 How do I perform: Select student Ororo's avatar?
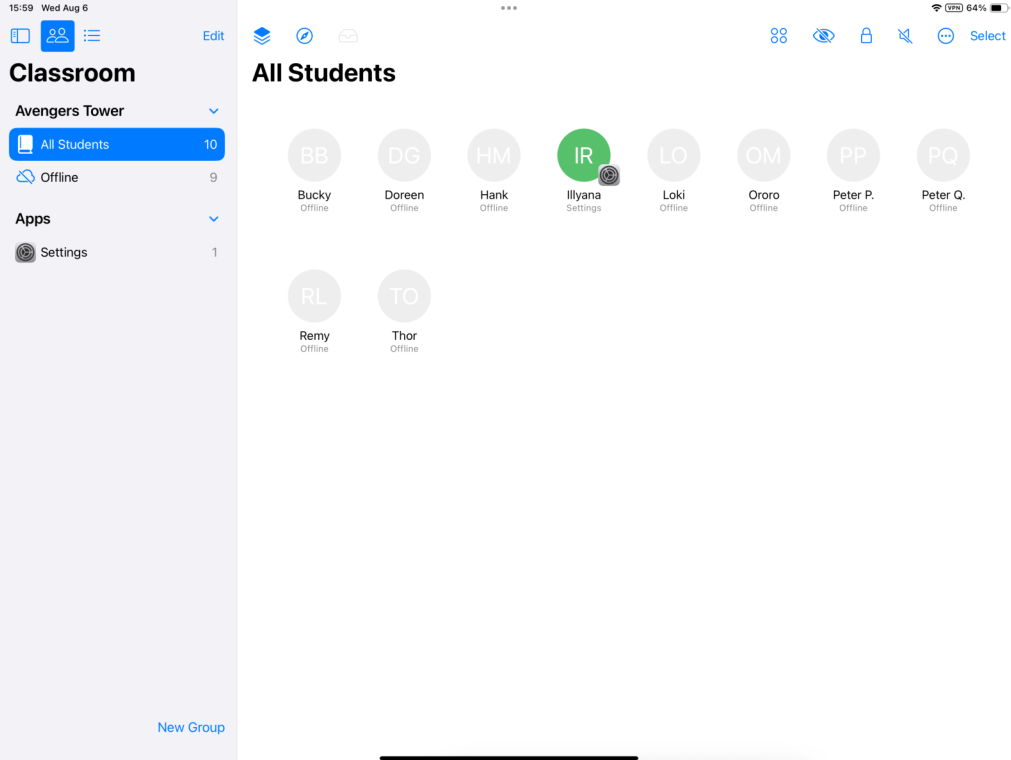pyautogui.click(x=763, y=155)
